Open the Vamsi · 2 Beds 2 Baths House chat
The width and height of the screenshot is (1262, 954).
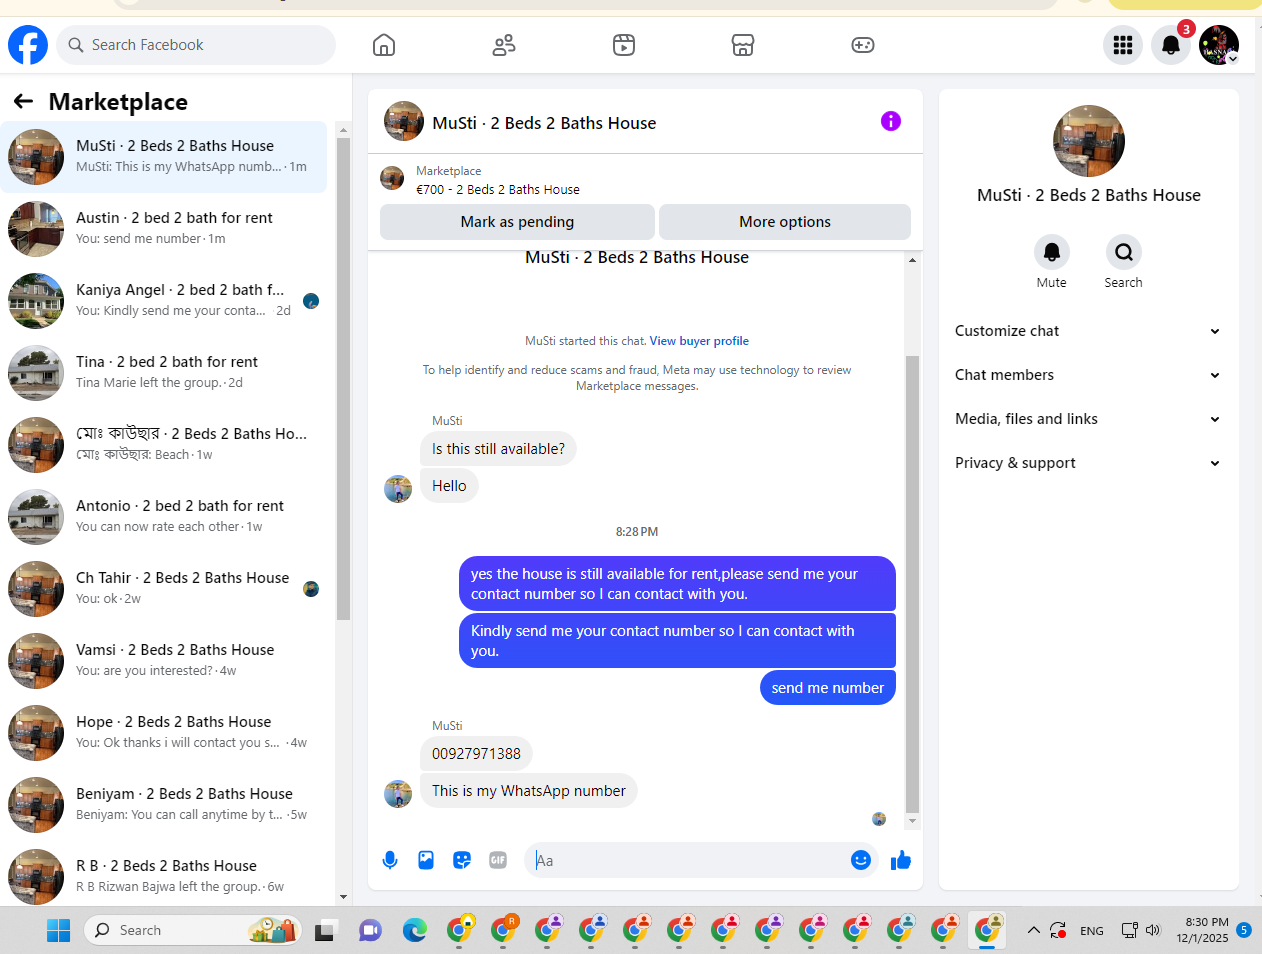164,661
